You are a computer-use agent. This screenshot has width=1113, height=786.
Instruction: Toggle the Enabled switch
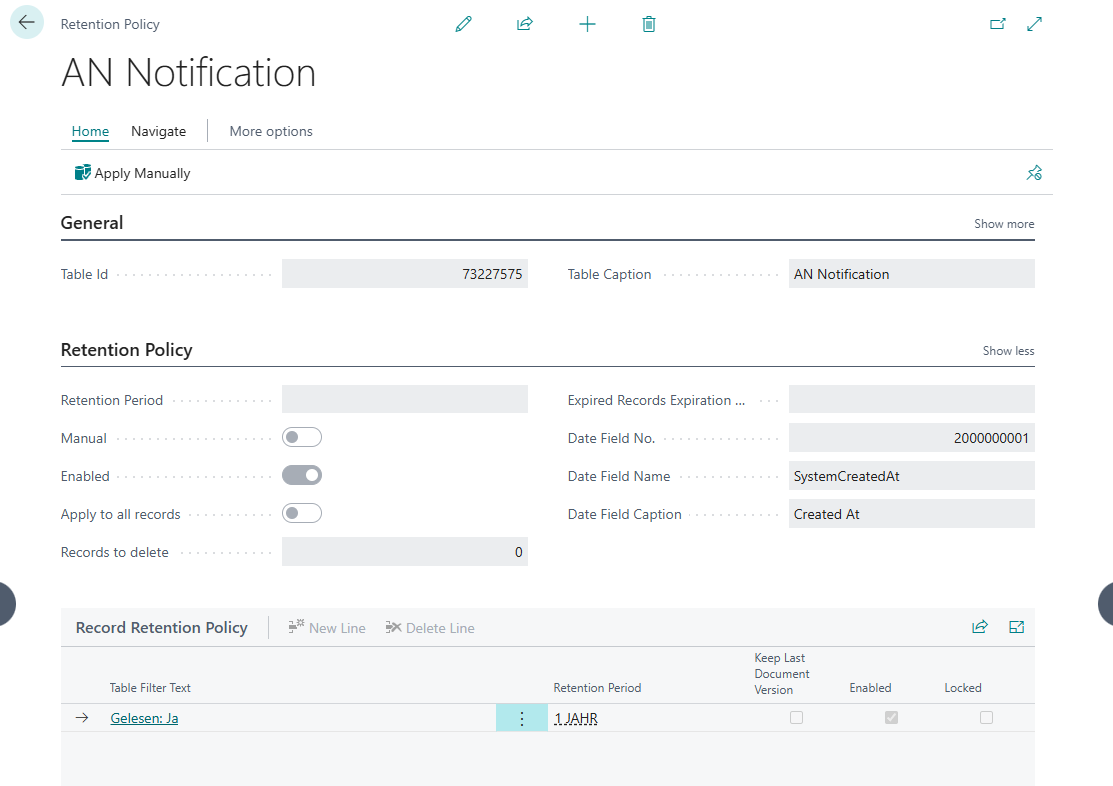pos(302,475)
